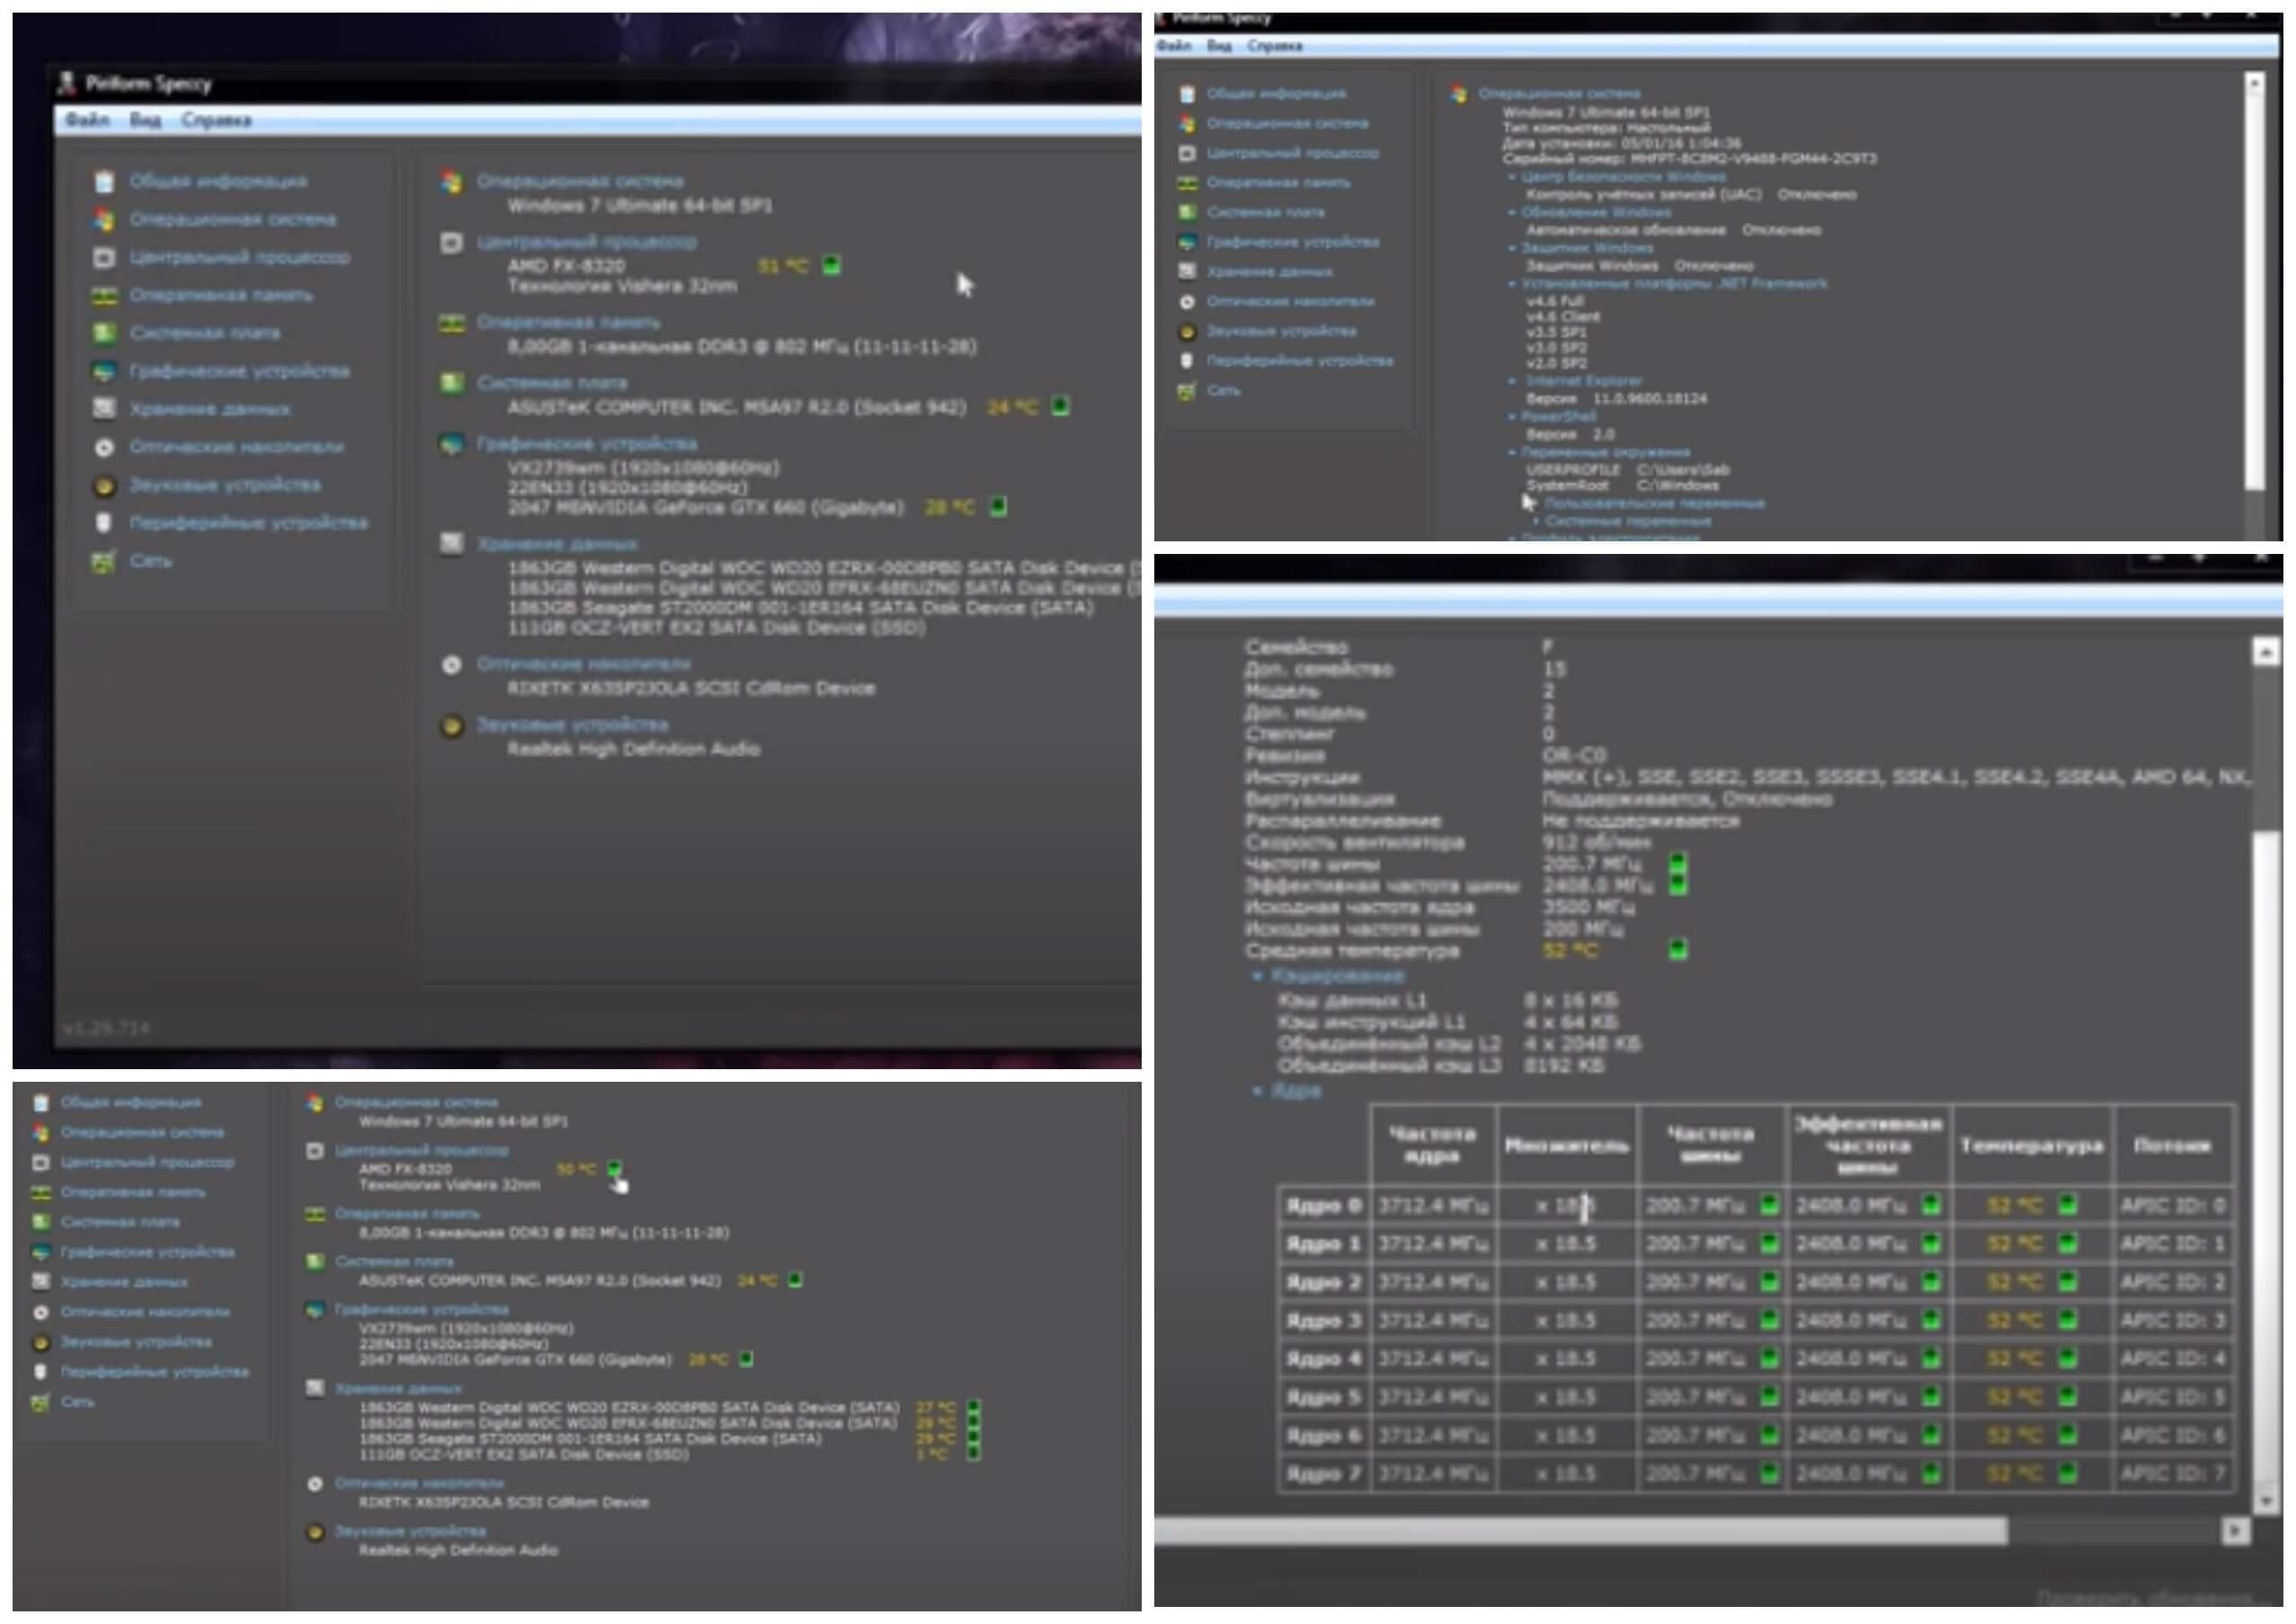
Task: Click the 2408.0 МГц icon in Ядро 7 row
Action: click(1930, 1473)
